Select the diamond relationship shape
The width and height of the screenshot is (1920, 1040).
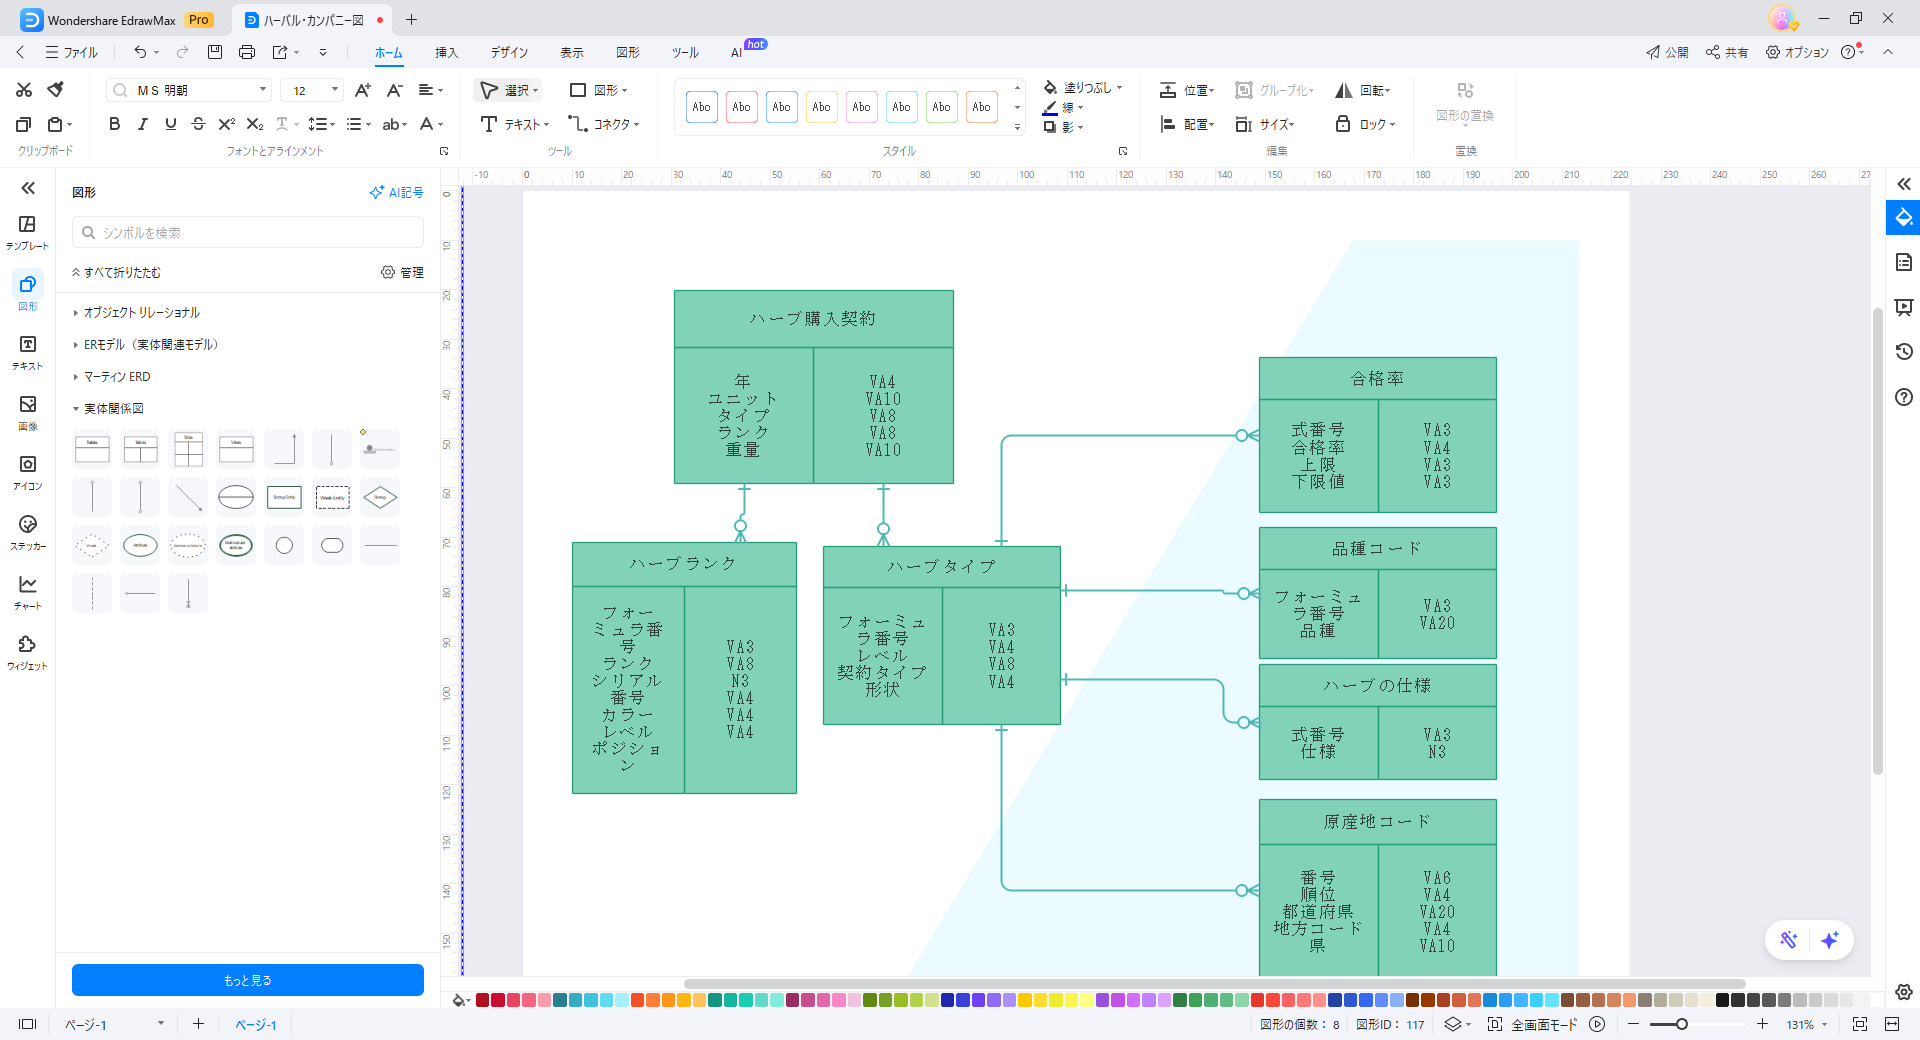point(380,497)
